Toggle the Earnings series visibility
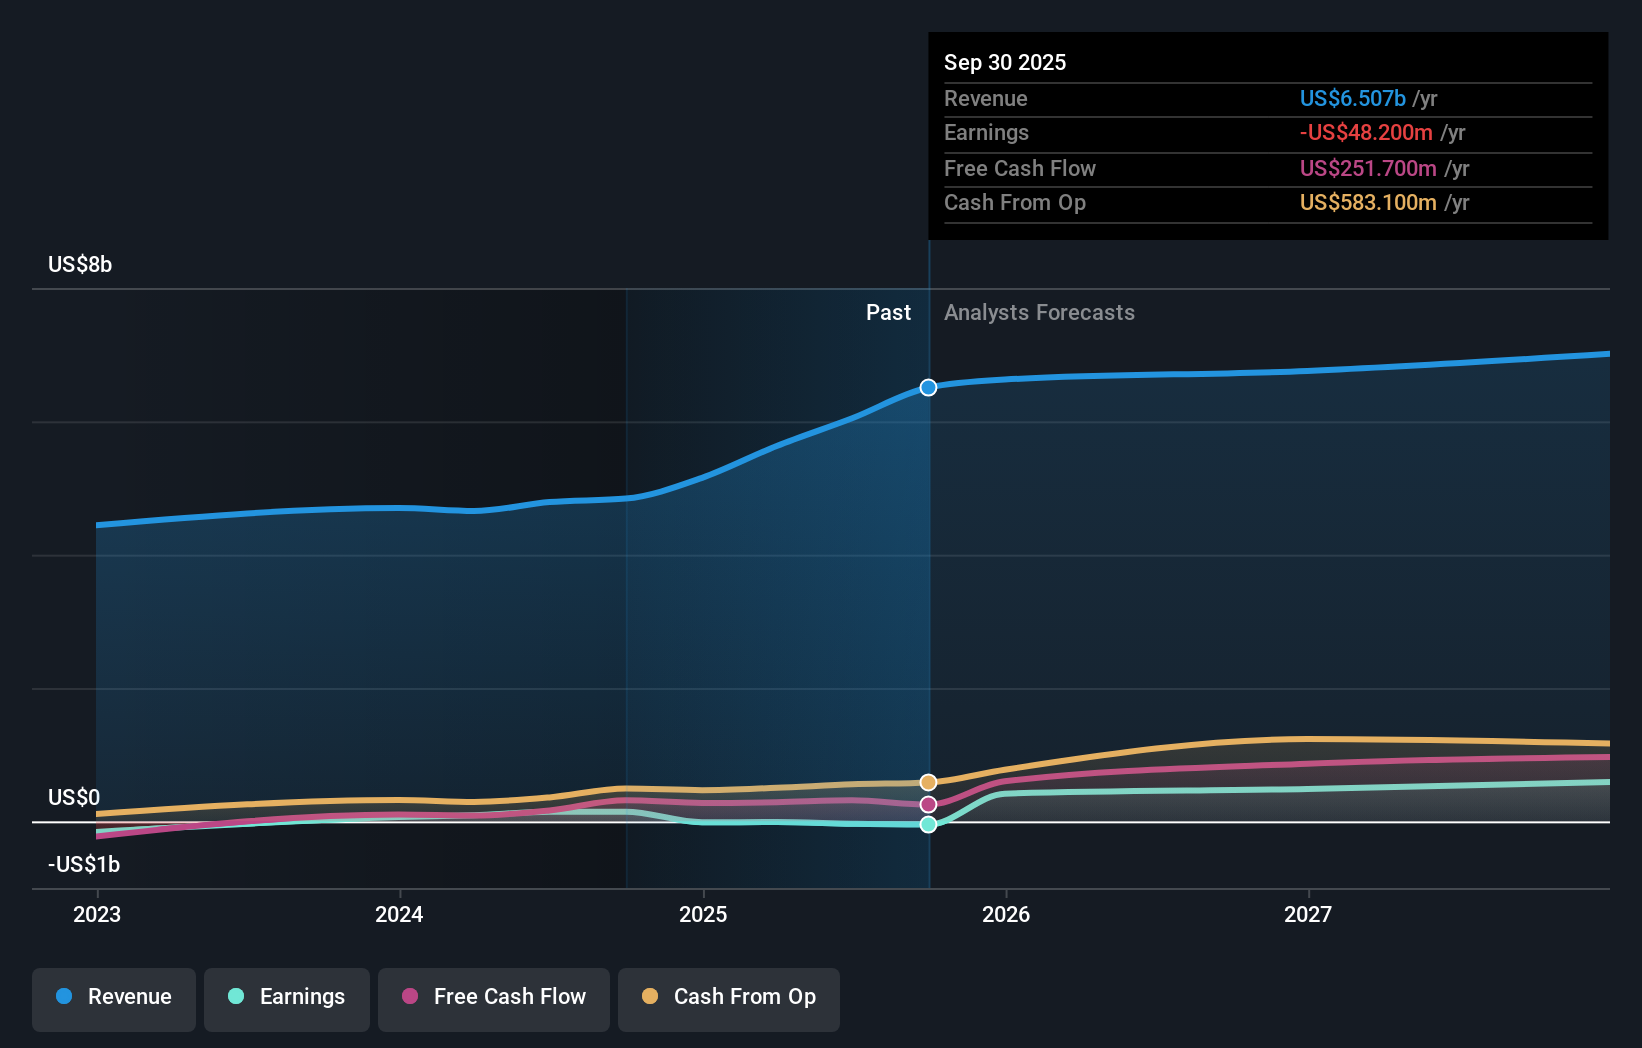Image resolution: width=1642 pixels, height=1048 pixels. click(x=287, y=997)
